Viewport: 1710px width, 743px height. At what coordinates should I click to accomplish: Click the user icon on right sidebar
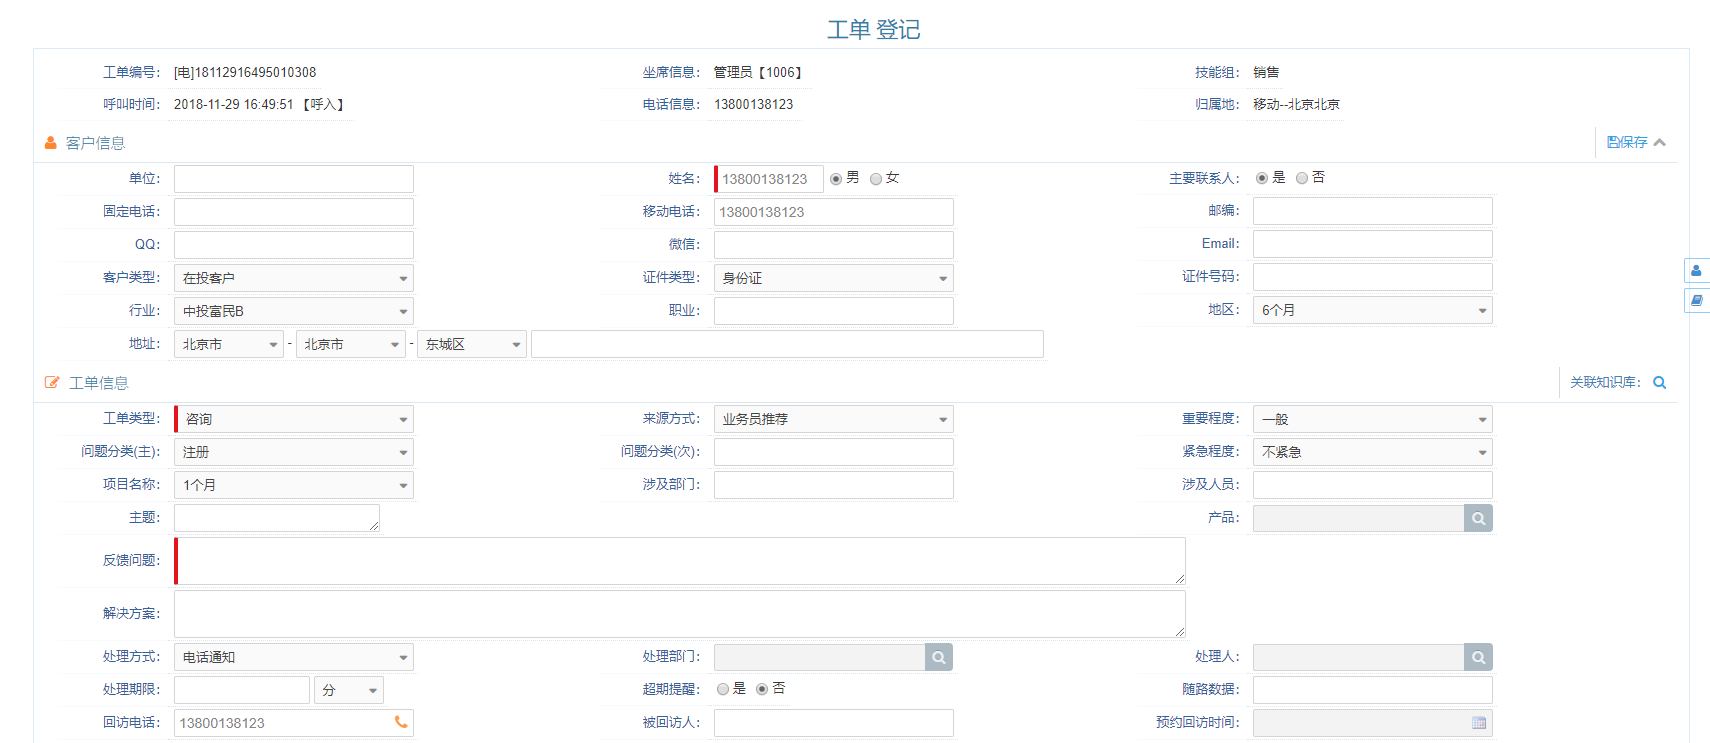(1696, 271)
